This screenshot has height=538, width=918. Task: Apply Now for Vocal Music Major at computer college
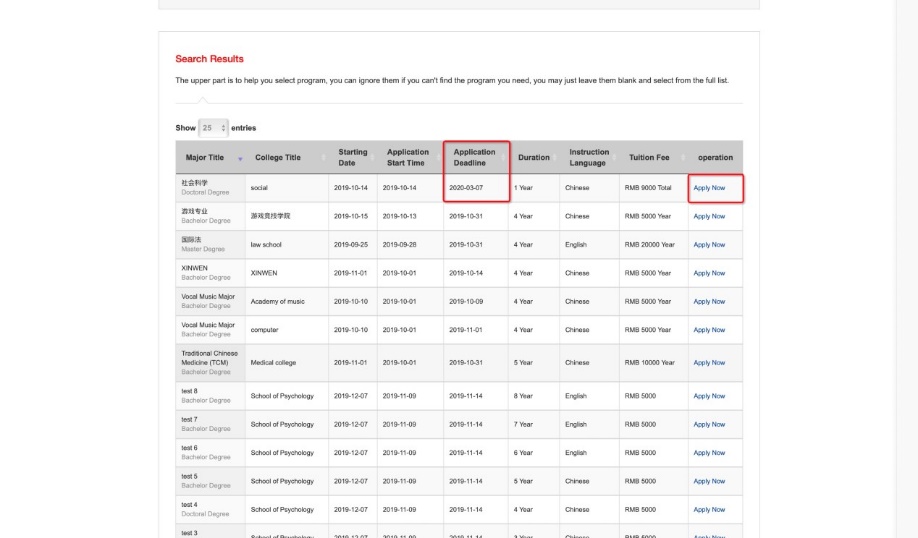tap(709, 330)
